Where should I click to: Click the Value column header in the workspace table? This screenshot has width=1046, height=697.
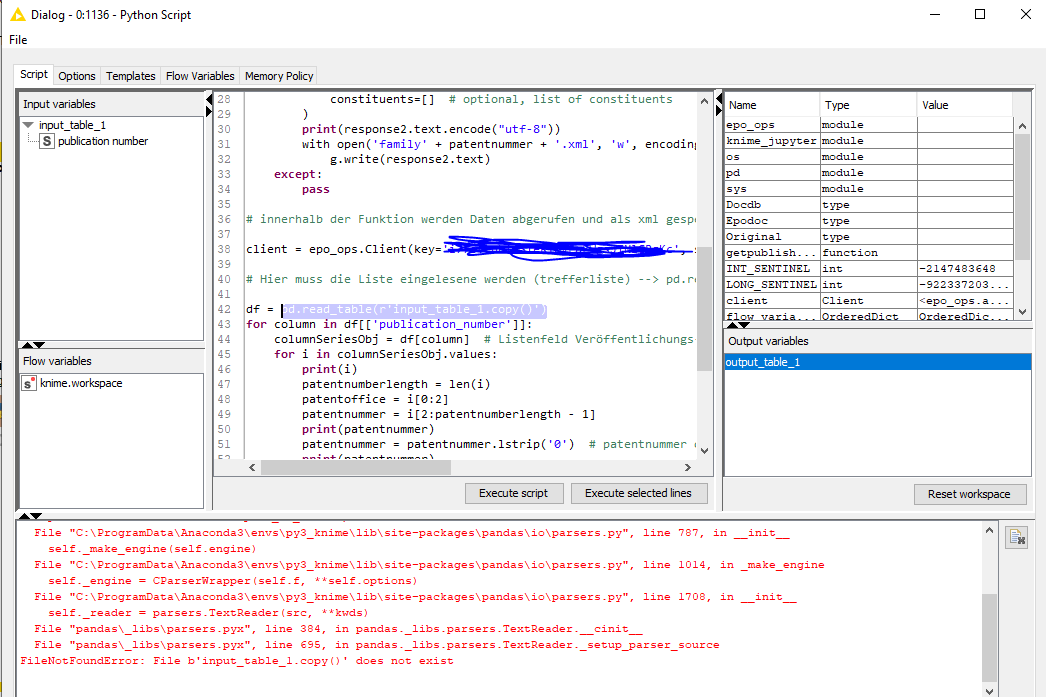tap(965, 105)
